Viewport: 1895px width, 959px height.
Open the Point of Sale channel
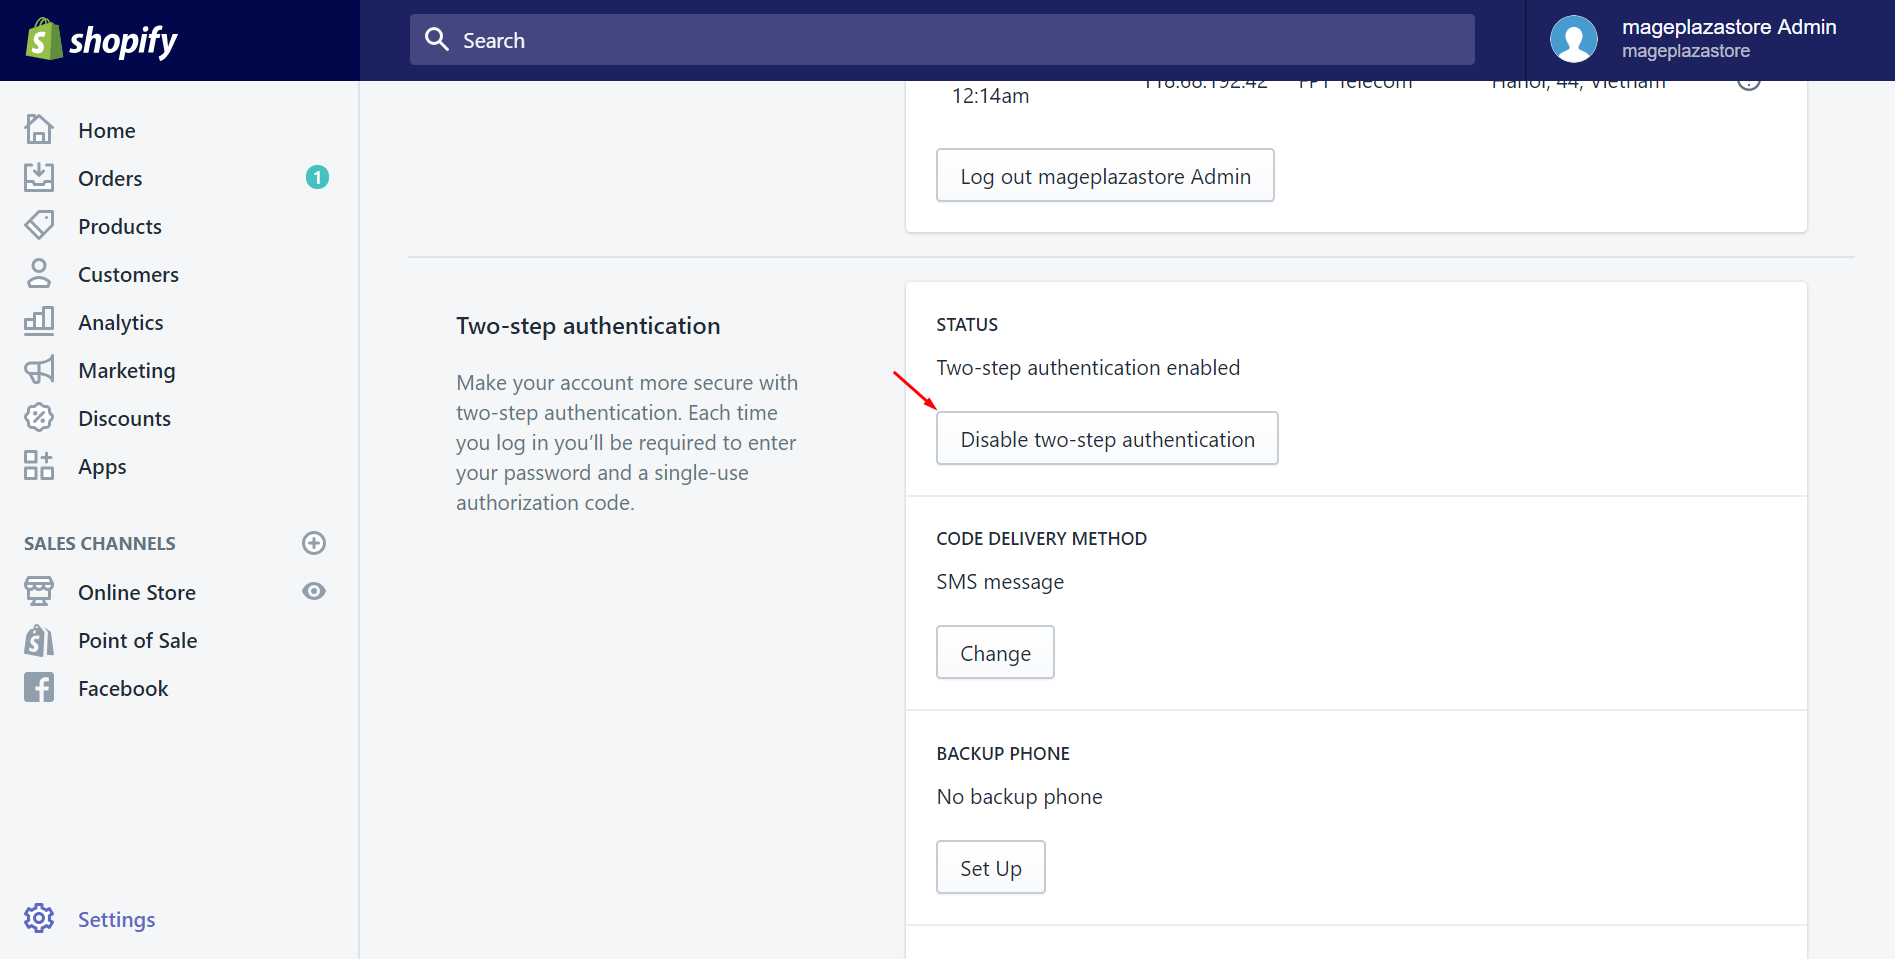[x=138, y=640]
